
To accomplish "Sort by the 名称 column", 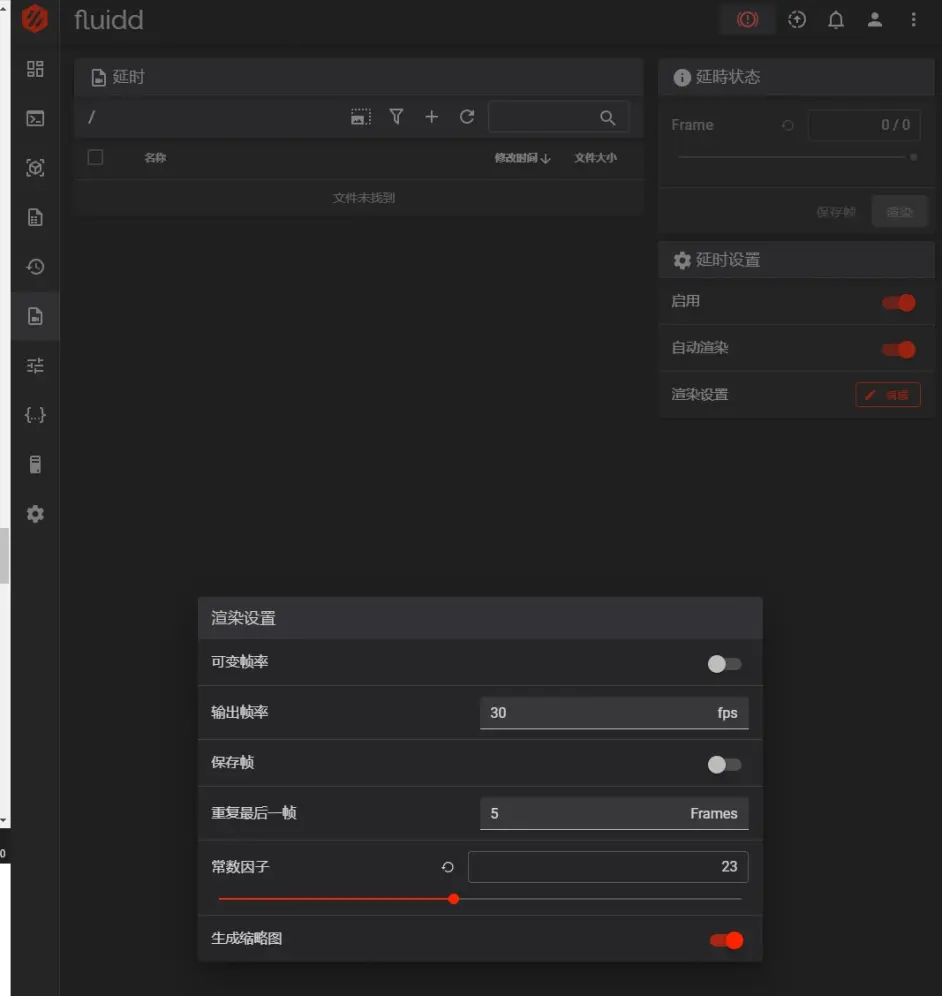I will click(155, 158).
